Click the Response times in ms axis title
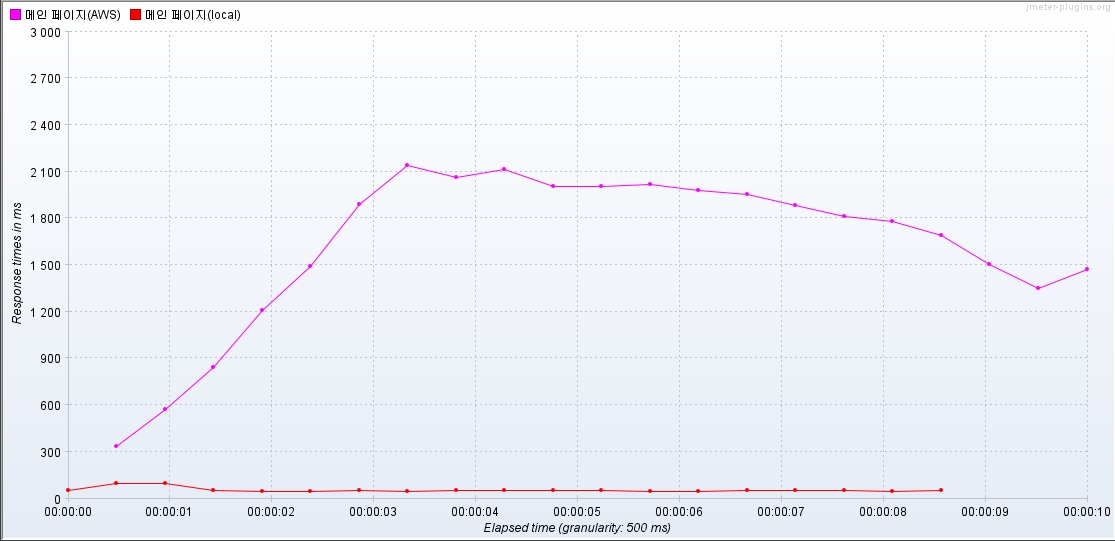This screenshot has height=541, width=1115. click(x=17, y=263)
